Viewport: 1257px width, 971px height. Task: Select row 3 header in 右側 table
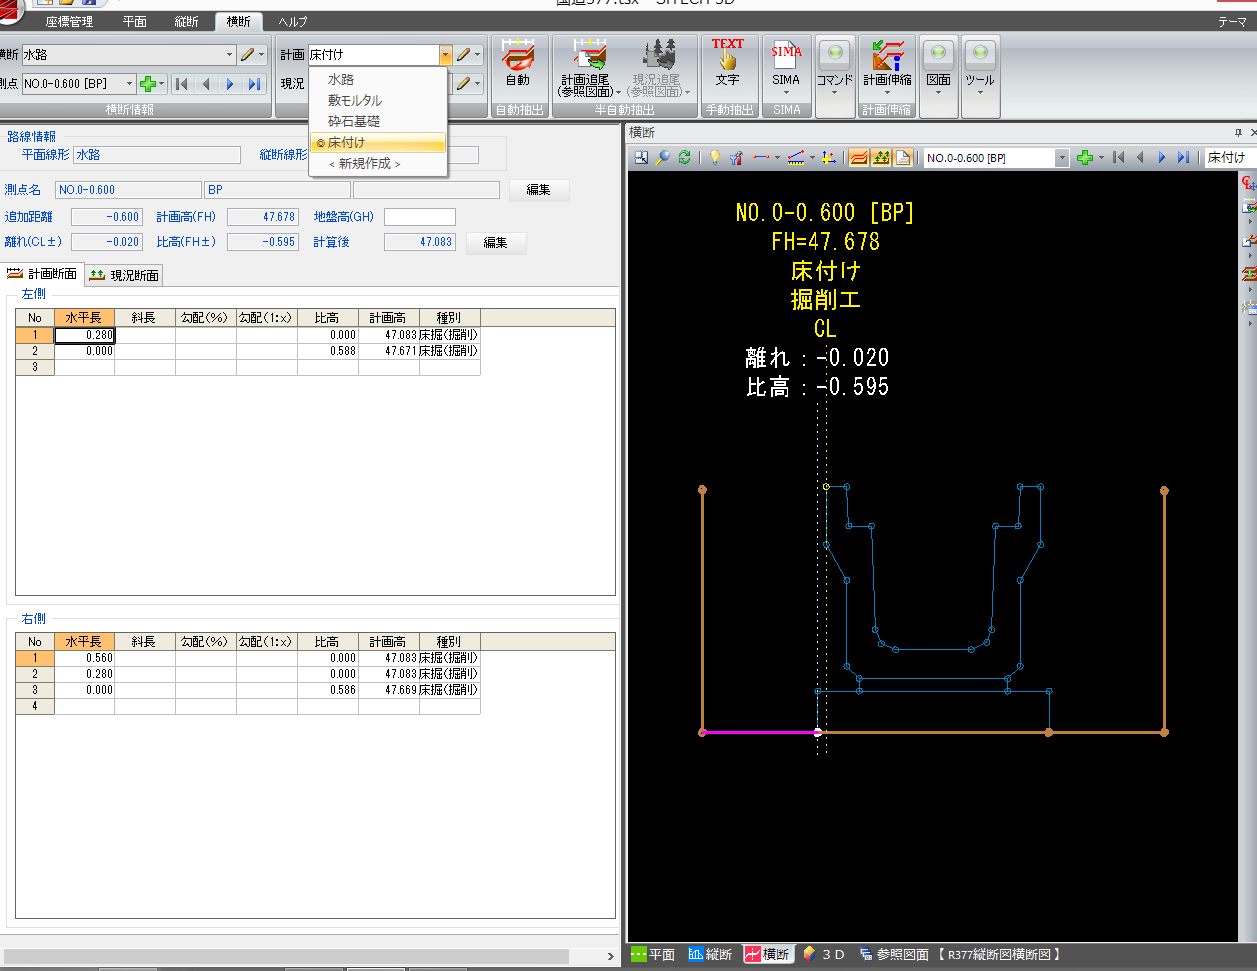click(35, 690)
